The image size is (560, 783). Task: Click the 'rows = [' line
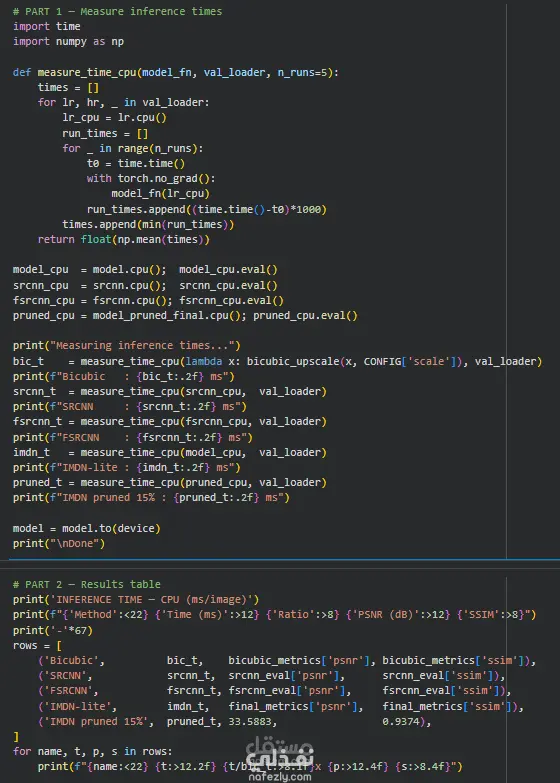(x=37, y=646)
